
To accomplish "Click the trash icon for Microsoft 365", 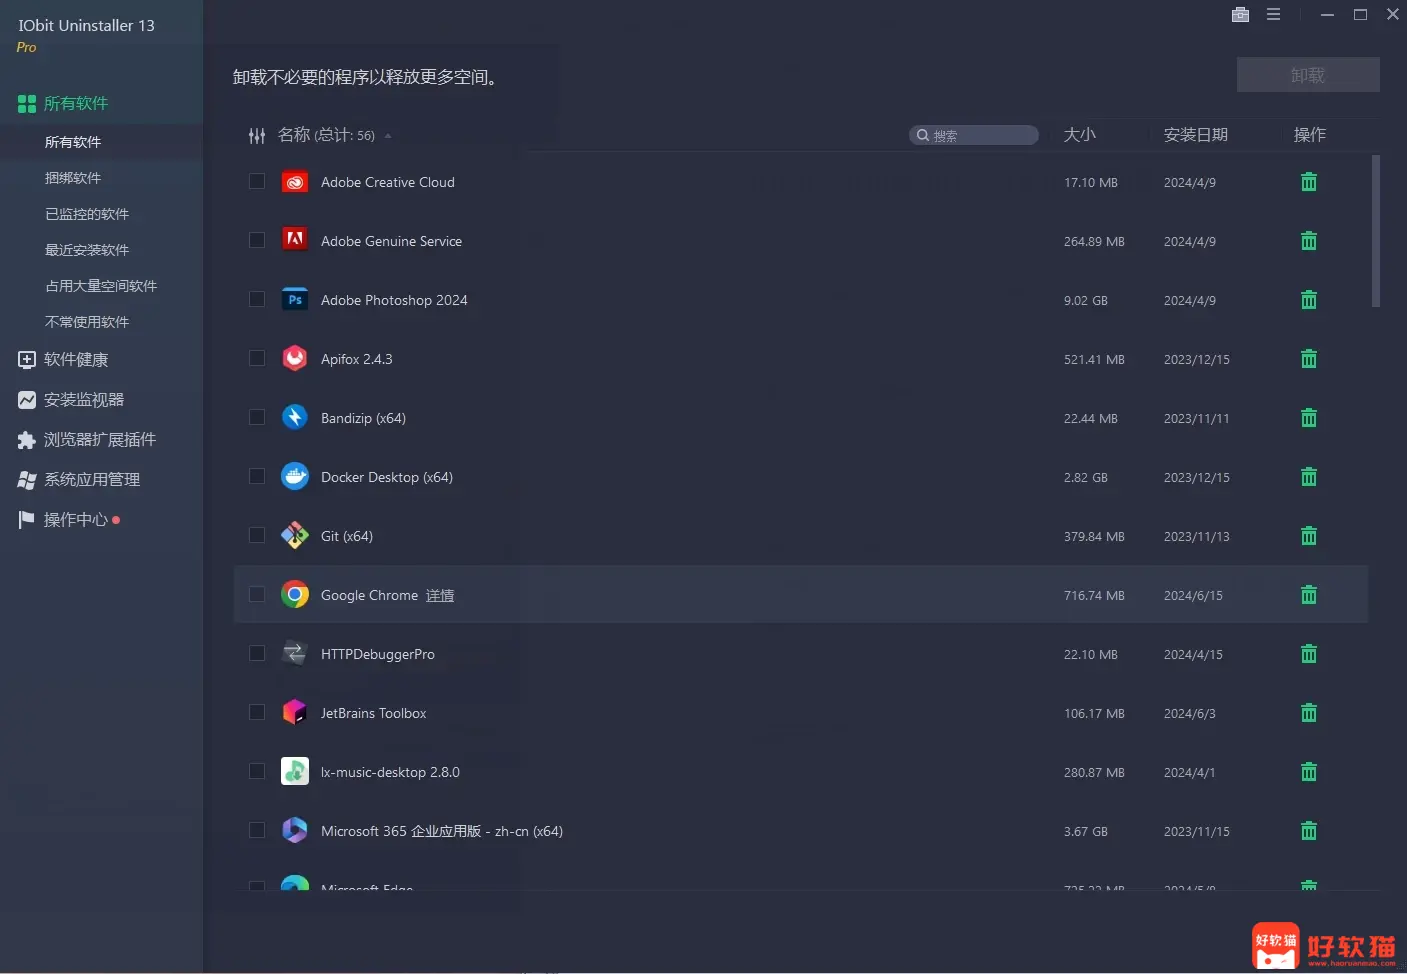I will (1308, 831).
